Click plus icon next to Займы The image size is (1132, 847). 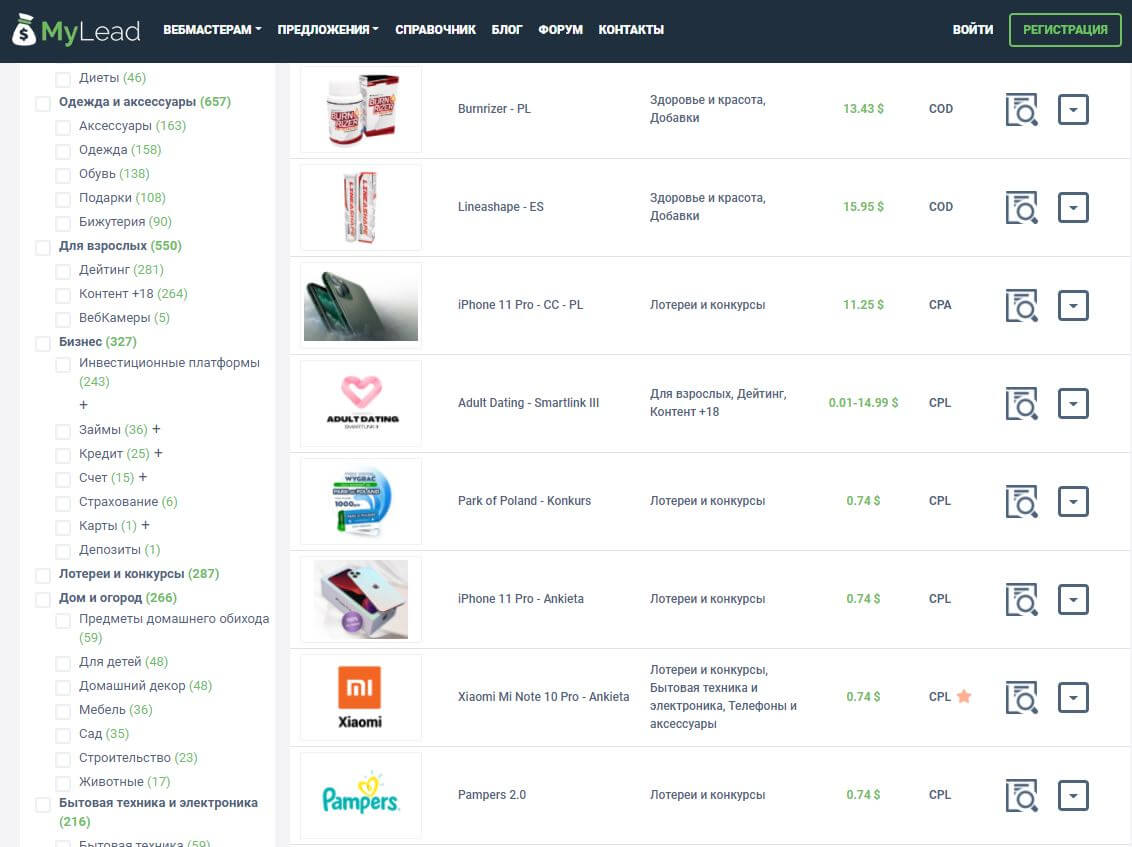pos(156,429)
